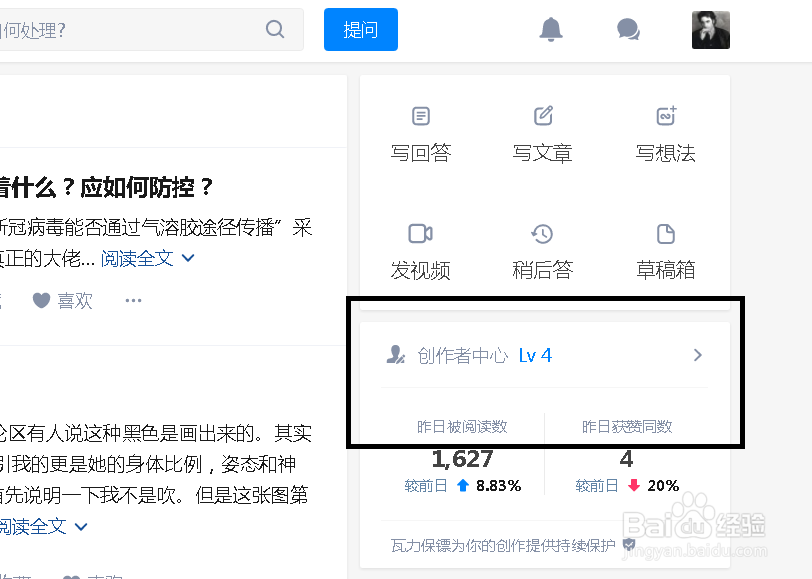Click the search magnifier icon

coord(274,29)
